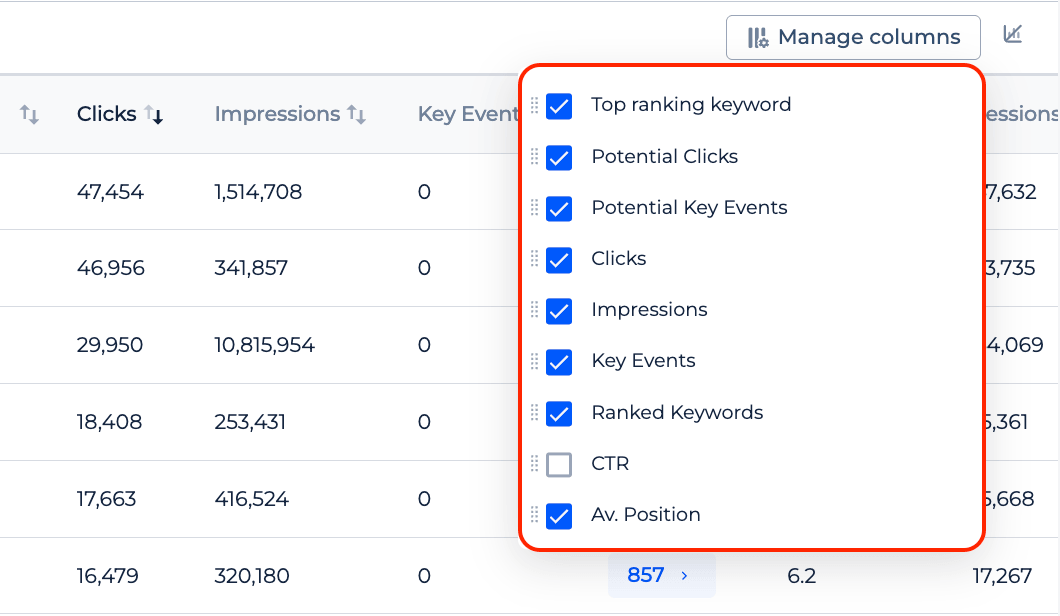Select the Av. Position label

click(646, 515)
